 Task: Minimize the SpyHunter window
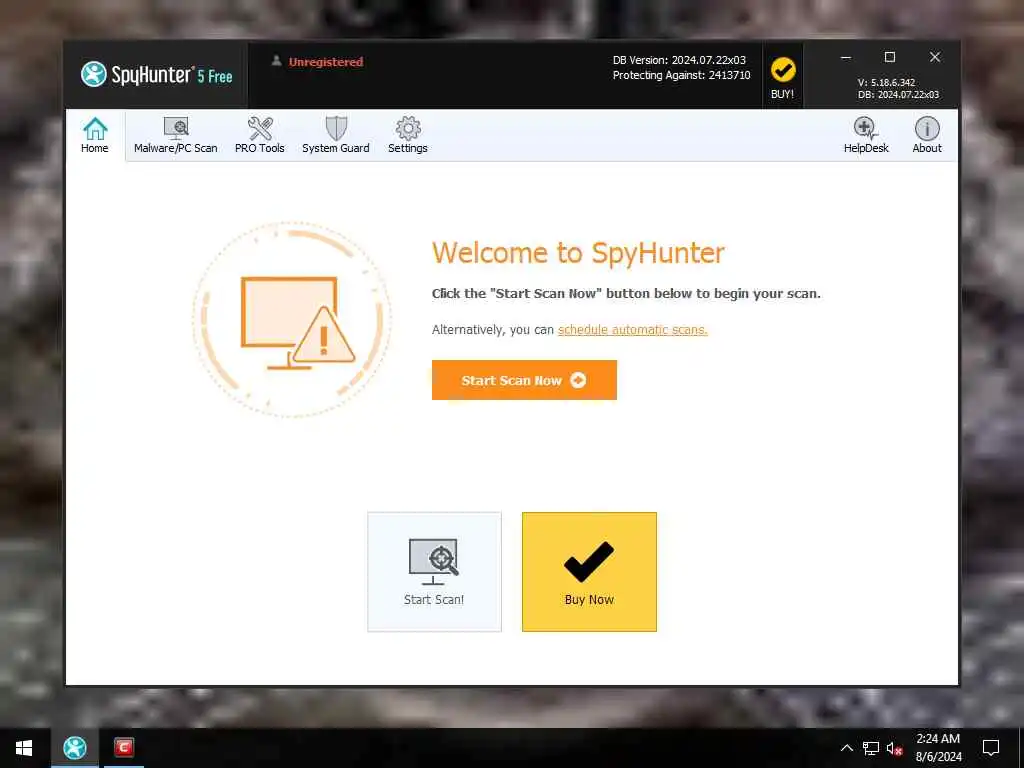[846, 57]
